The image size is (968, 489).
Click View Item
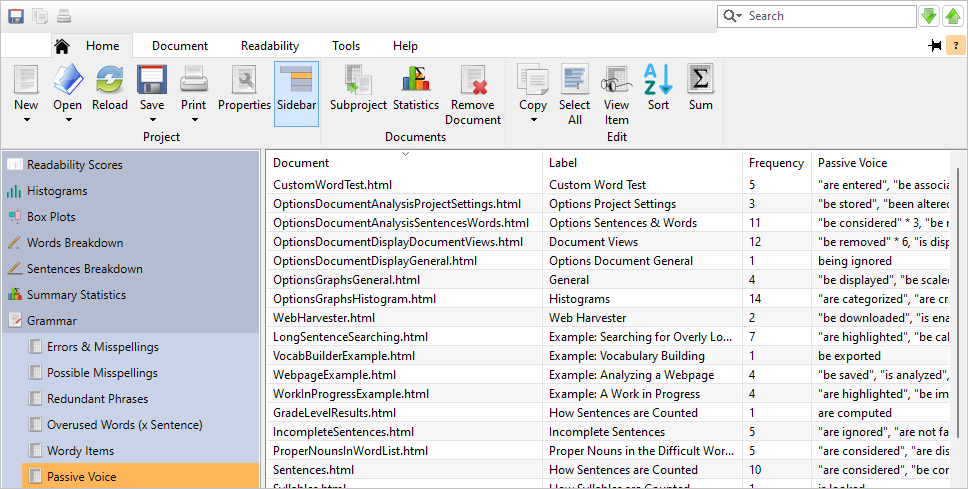[617, 94]
